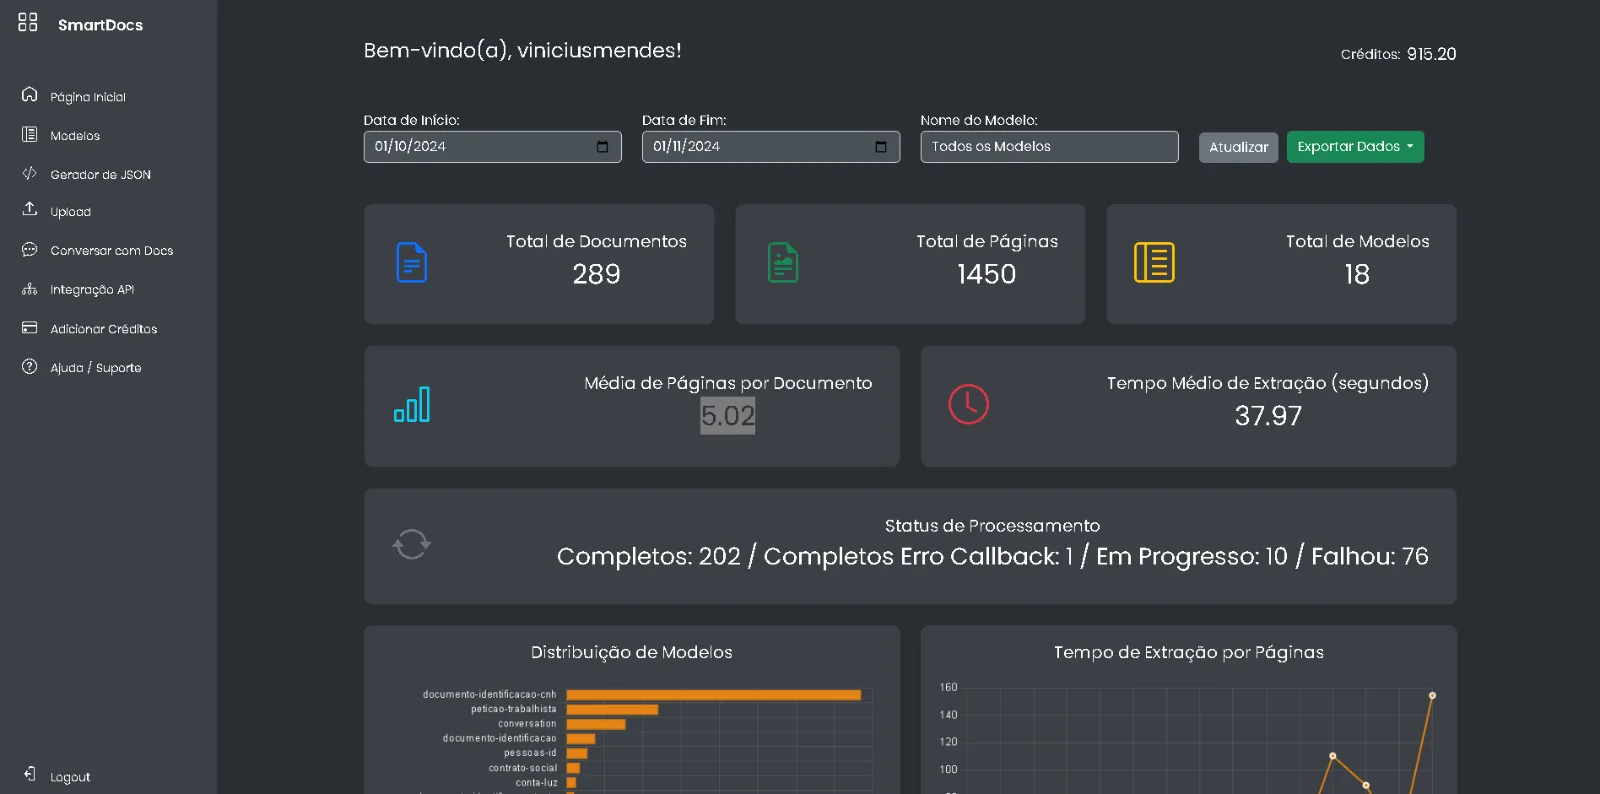Click the documento-identificacao-cnh orange bar
The width and height of the screenshot is (1600, 794).
(713, 694)
